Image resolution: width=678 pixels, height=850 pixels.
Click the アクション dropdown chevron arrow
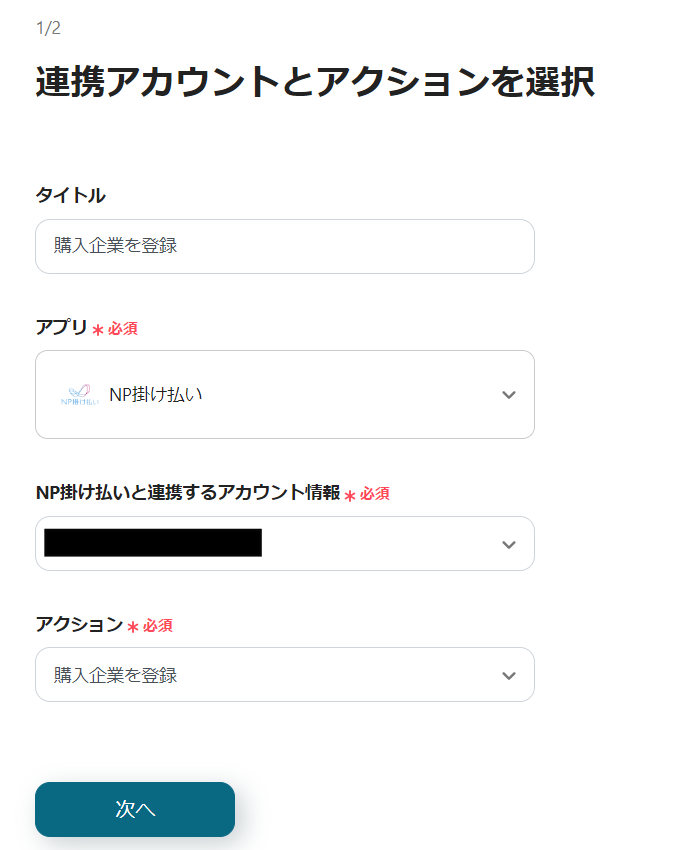pyautogui.click(x=509, y=675)
